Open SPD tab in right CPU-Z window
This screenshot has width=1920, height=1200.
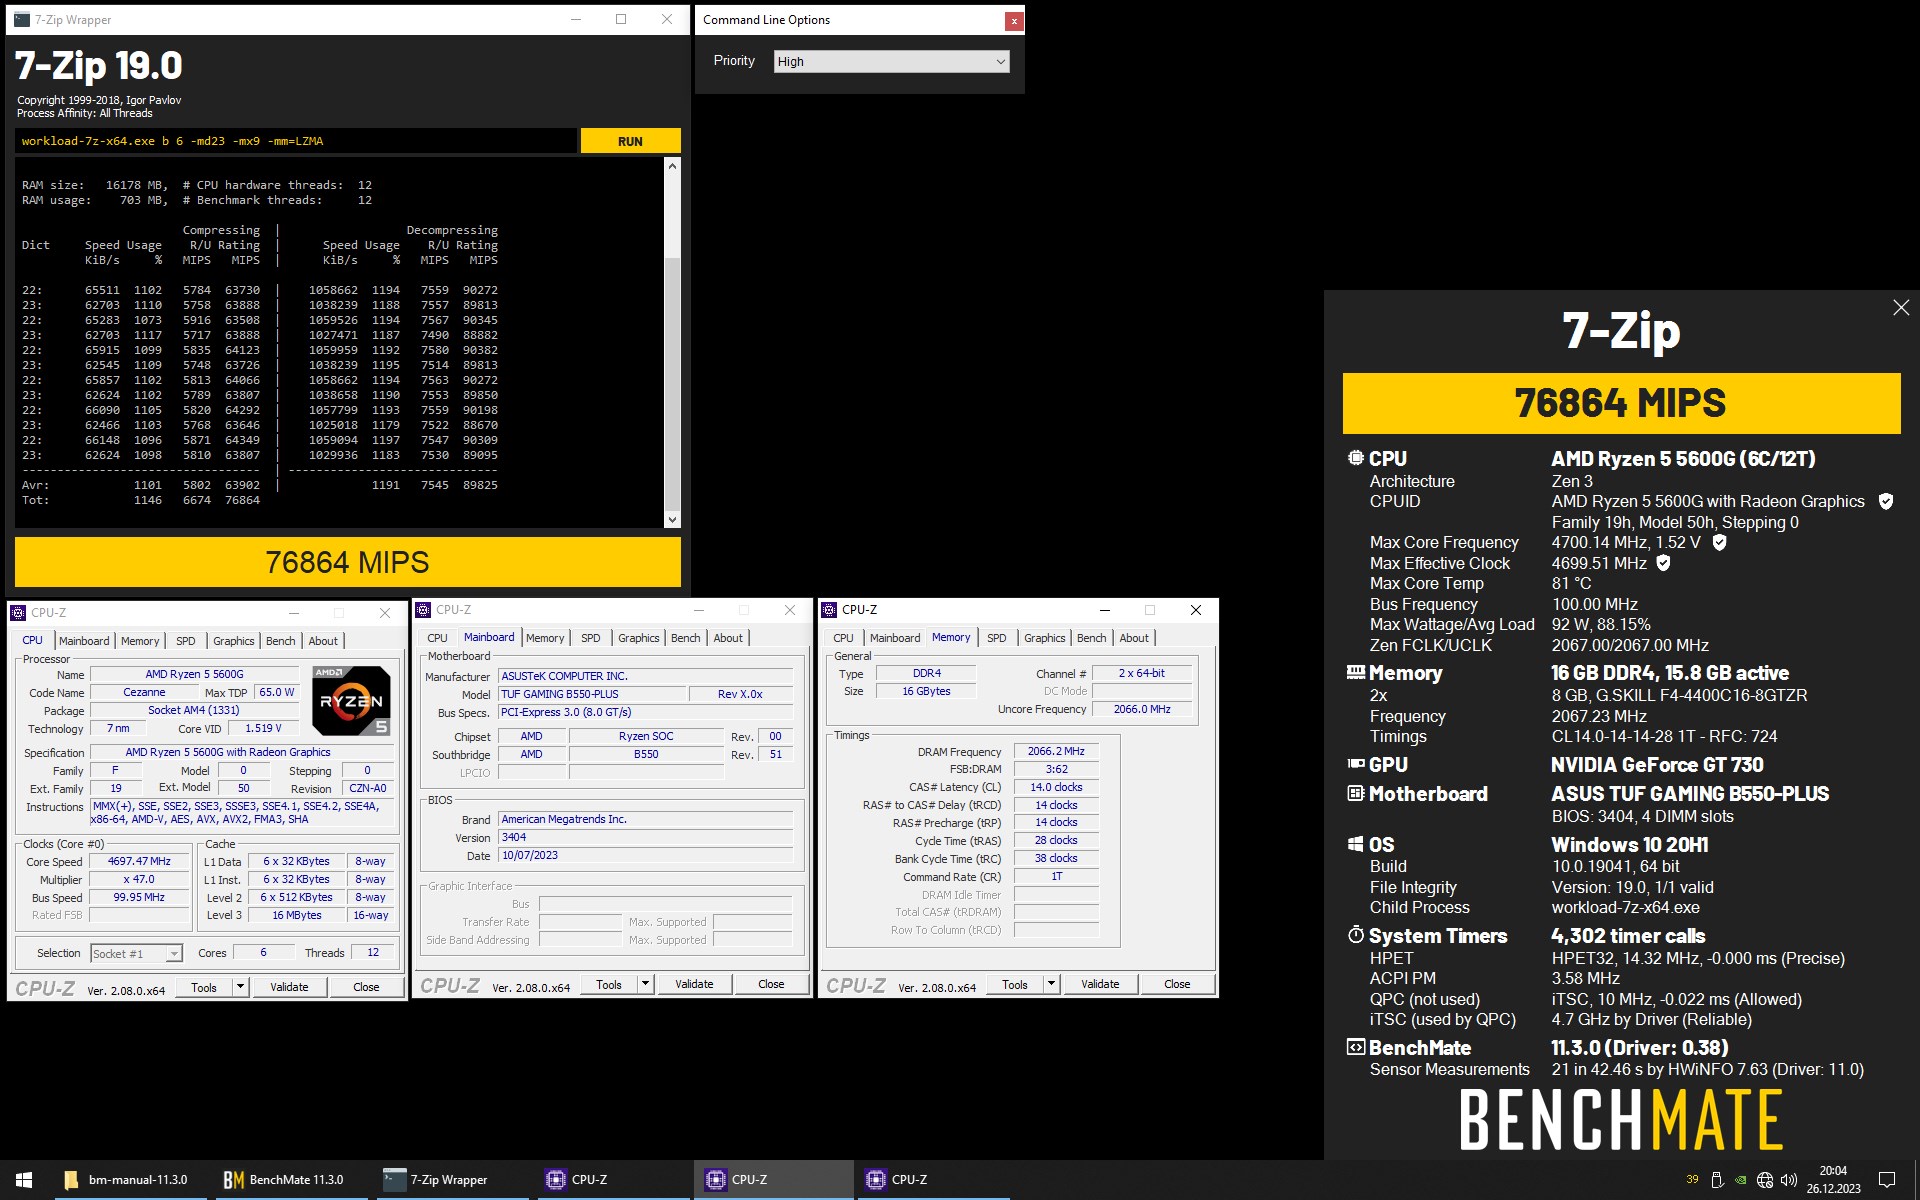click(x=997, y=638)
